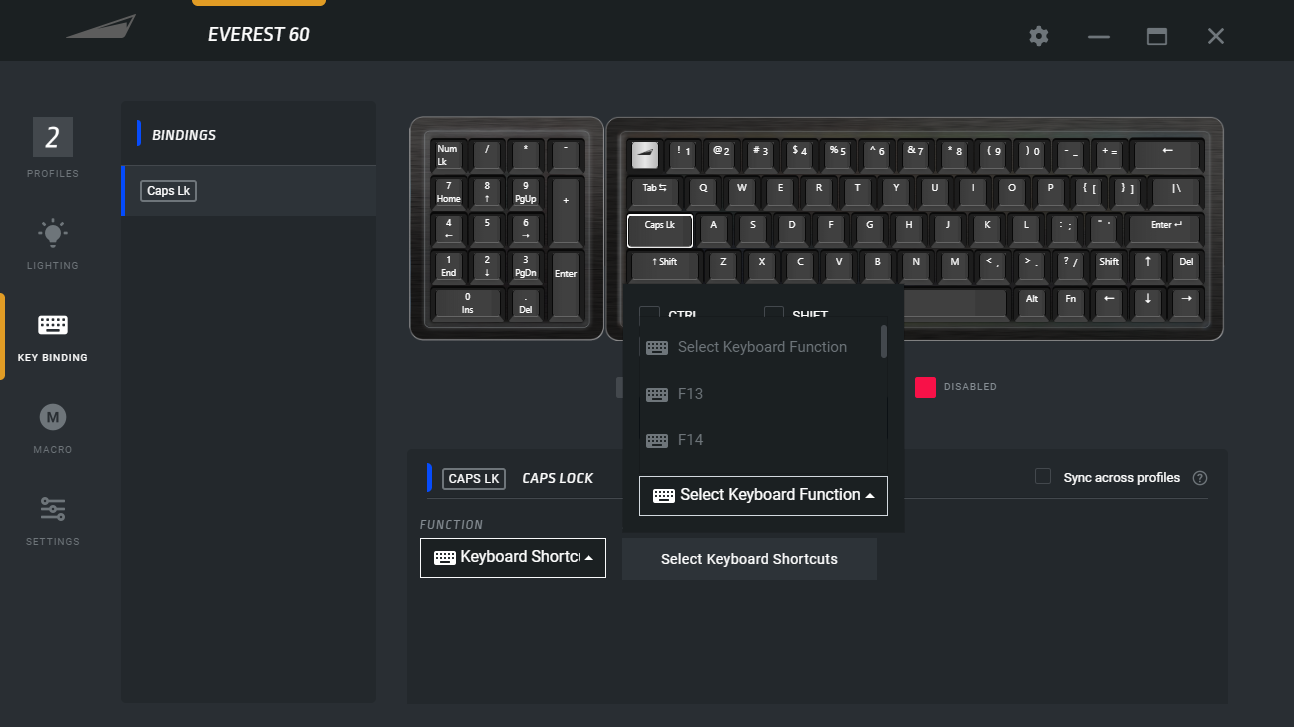
Task: Click the help icon beside Sync across profiles
Action: point(1200,478)
